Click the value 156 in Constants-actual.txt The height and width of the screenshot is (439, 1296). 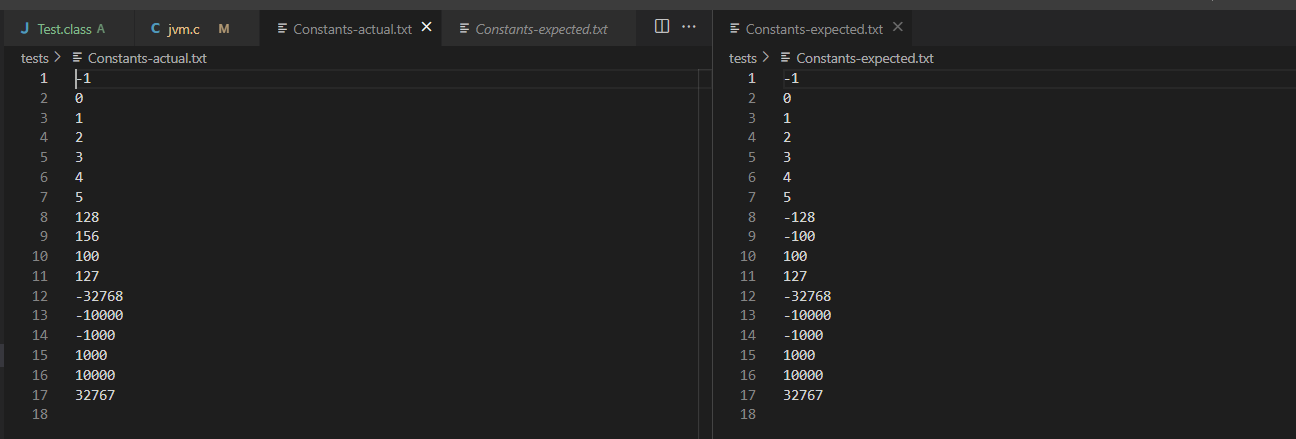(x=87, y=237)
